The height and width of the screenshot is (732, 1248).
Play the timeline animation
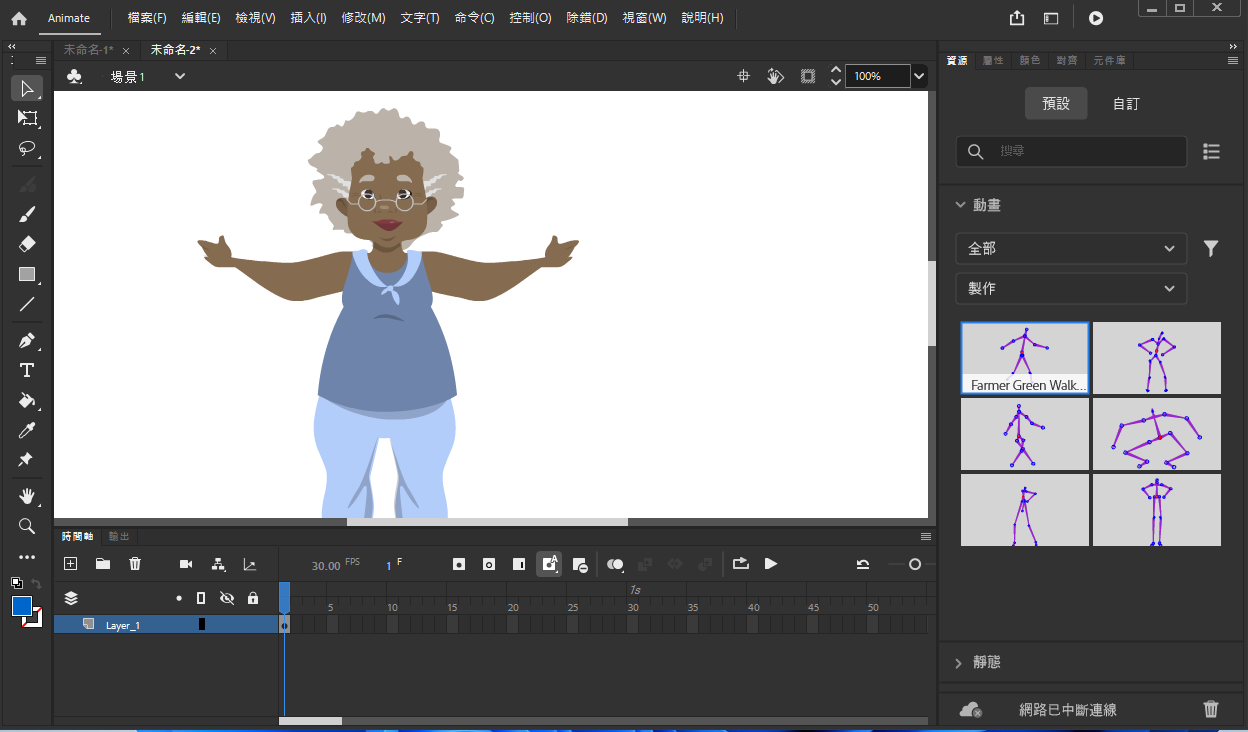(x=771, y=564)
